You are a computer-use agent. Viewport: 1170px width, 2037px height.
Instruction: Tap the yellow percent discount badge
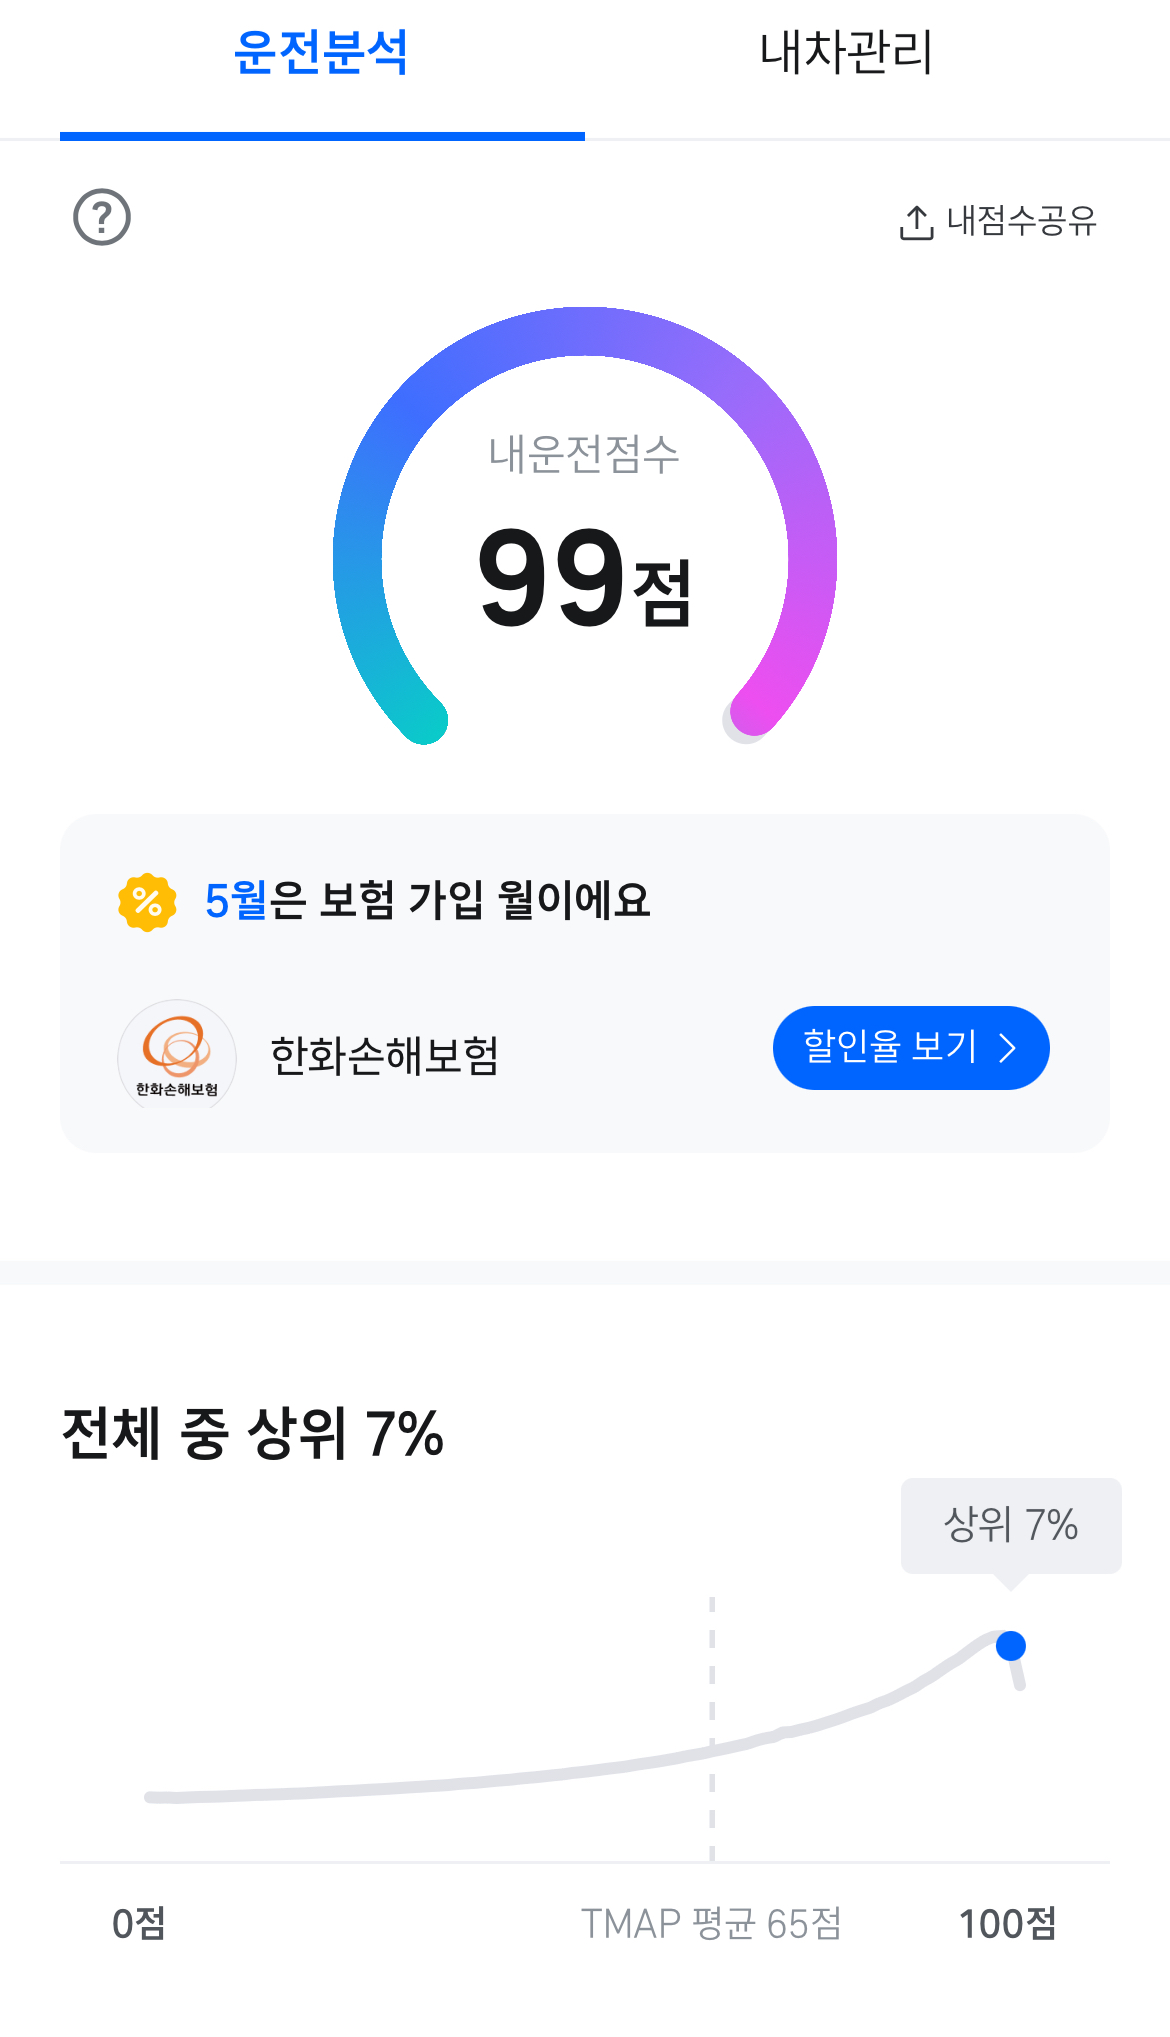coord(147,902)
